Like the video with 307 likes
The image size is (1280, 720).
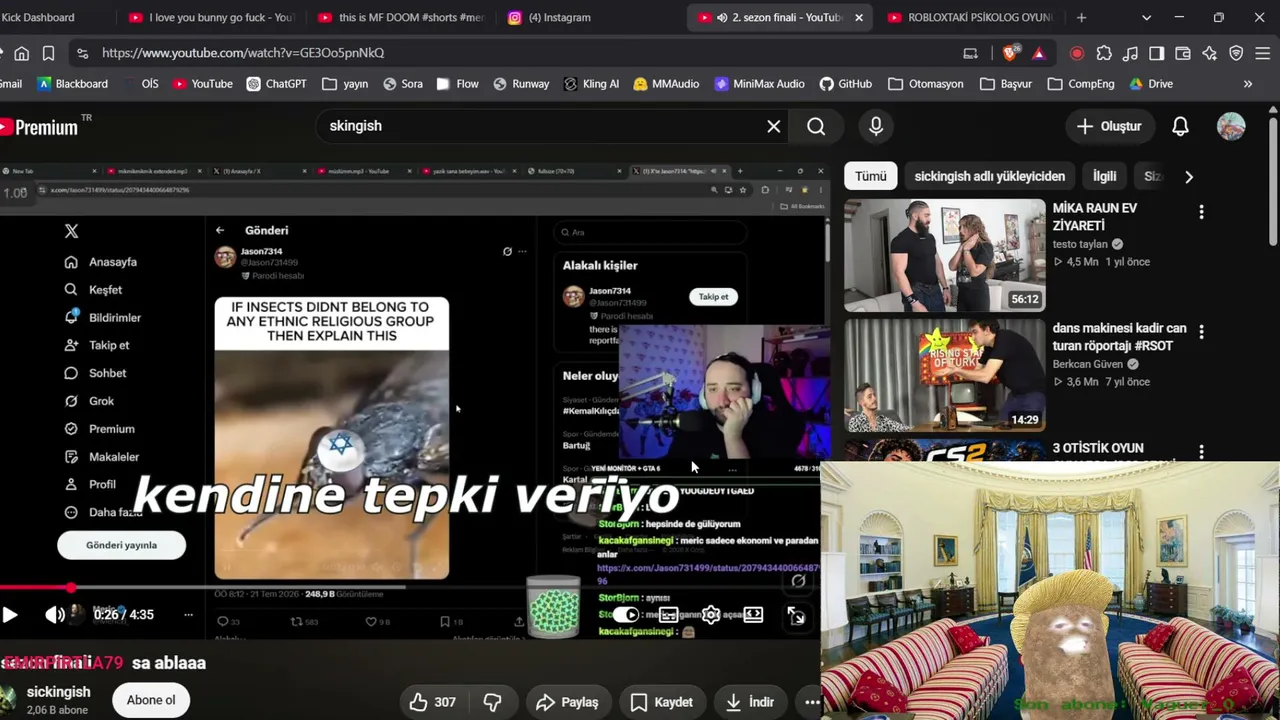click(x=432, y=702)
